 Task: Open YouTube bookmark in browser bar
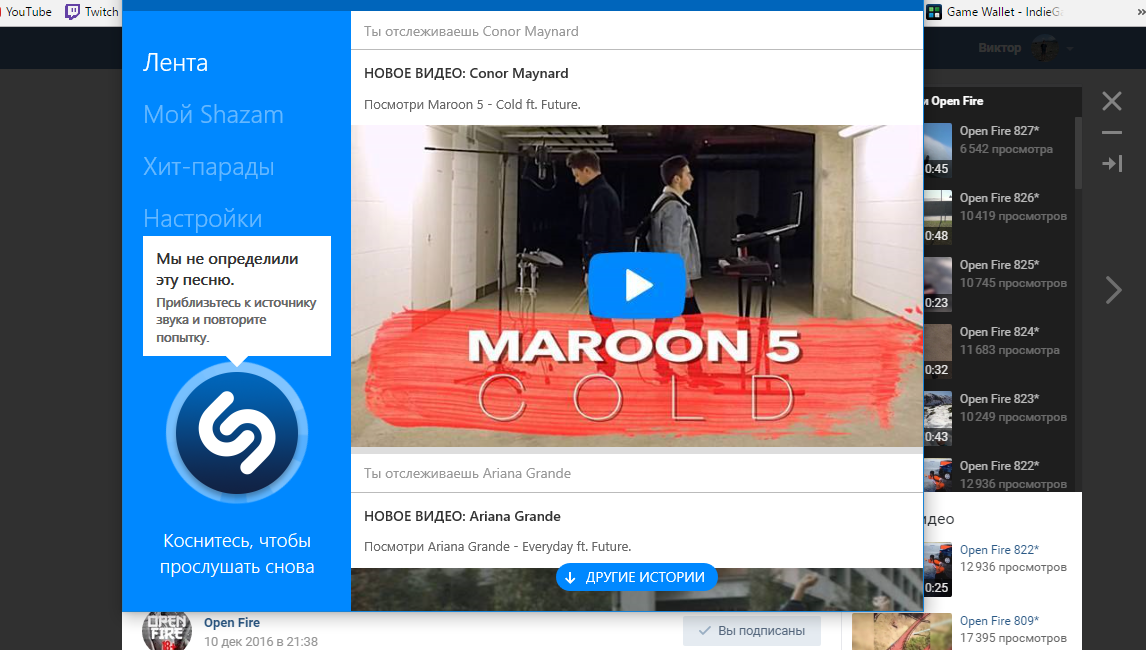[x=26, y=12]
